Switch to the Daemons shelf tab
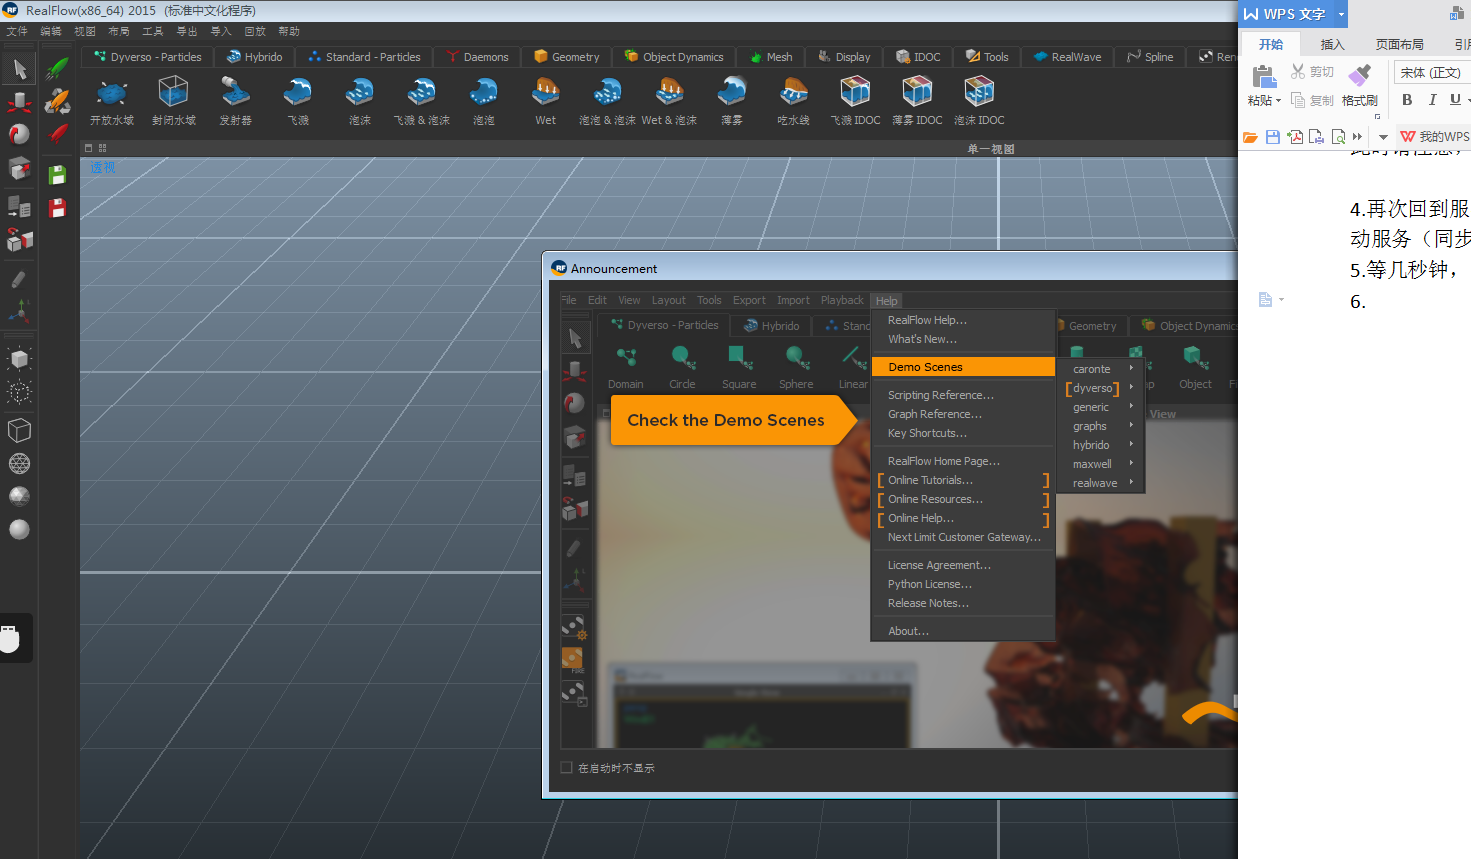Image resolution: width=1471 pixels, height=859 pixels. [478, 57]
